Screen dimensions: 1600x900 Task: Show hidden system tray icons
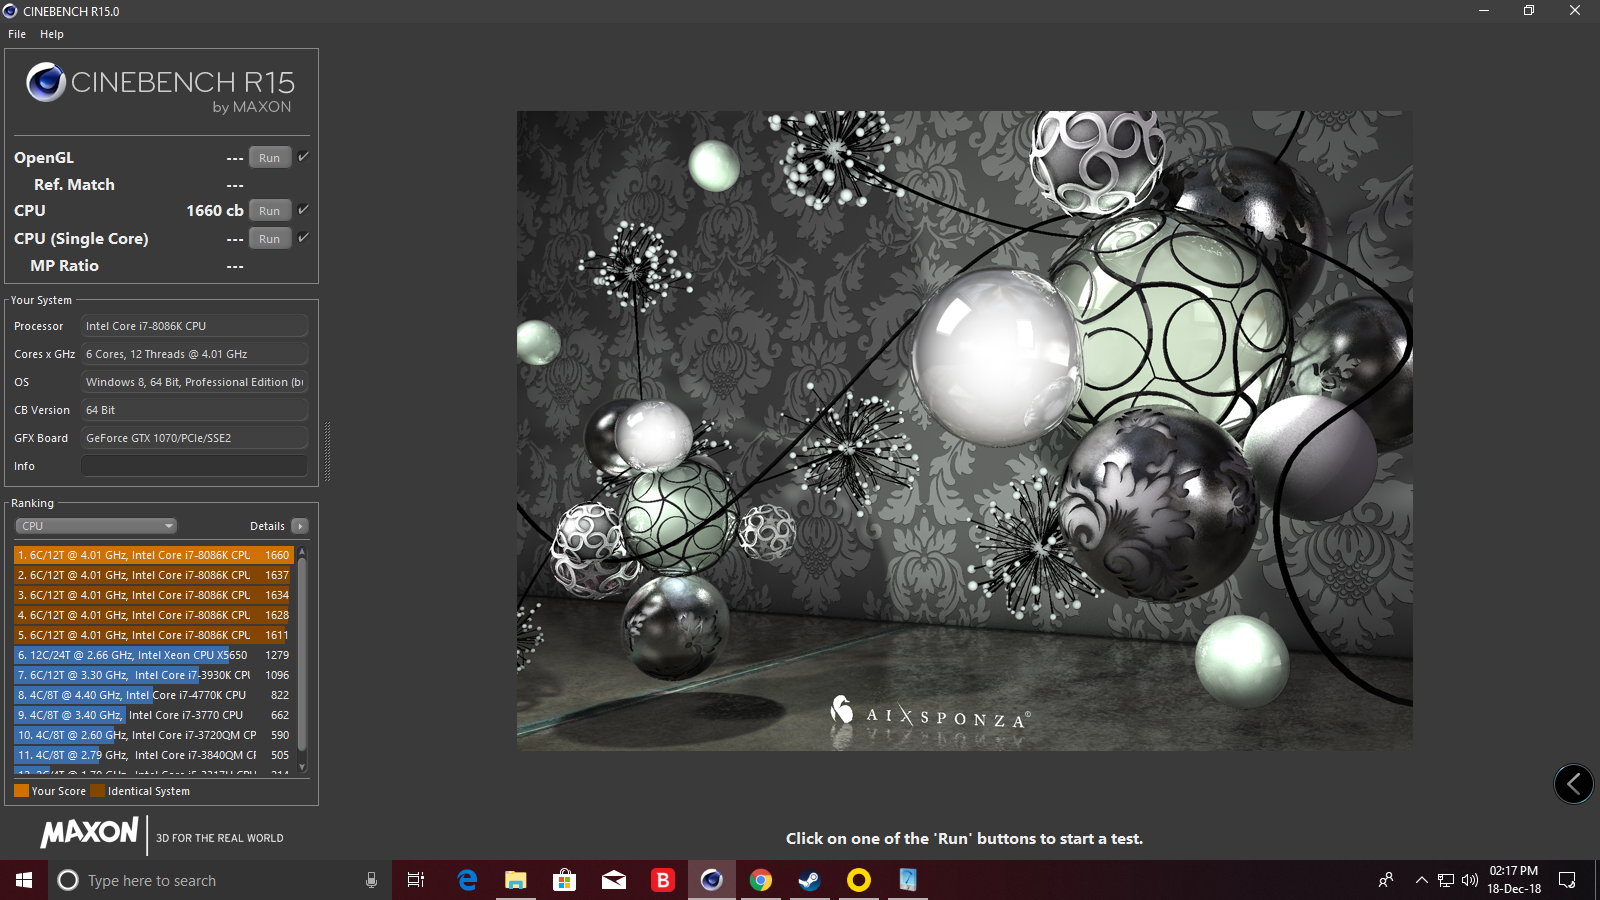tap(1421, 880)
